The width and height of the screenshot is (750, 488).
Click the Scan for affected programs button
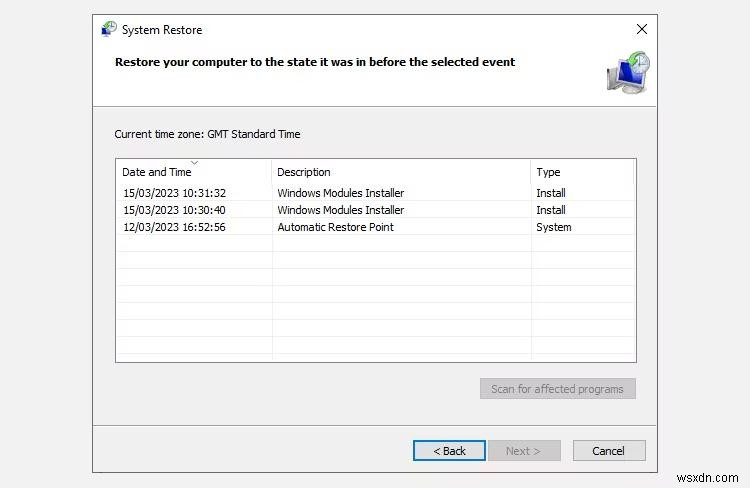(x=558, y=389)
